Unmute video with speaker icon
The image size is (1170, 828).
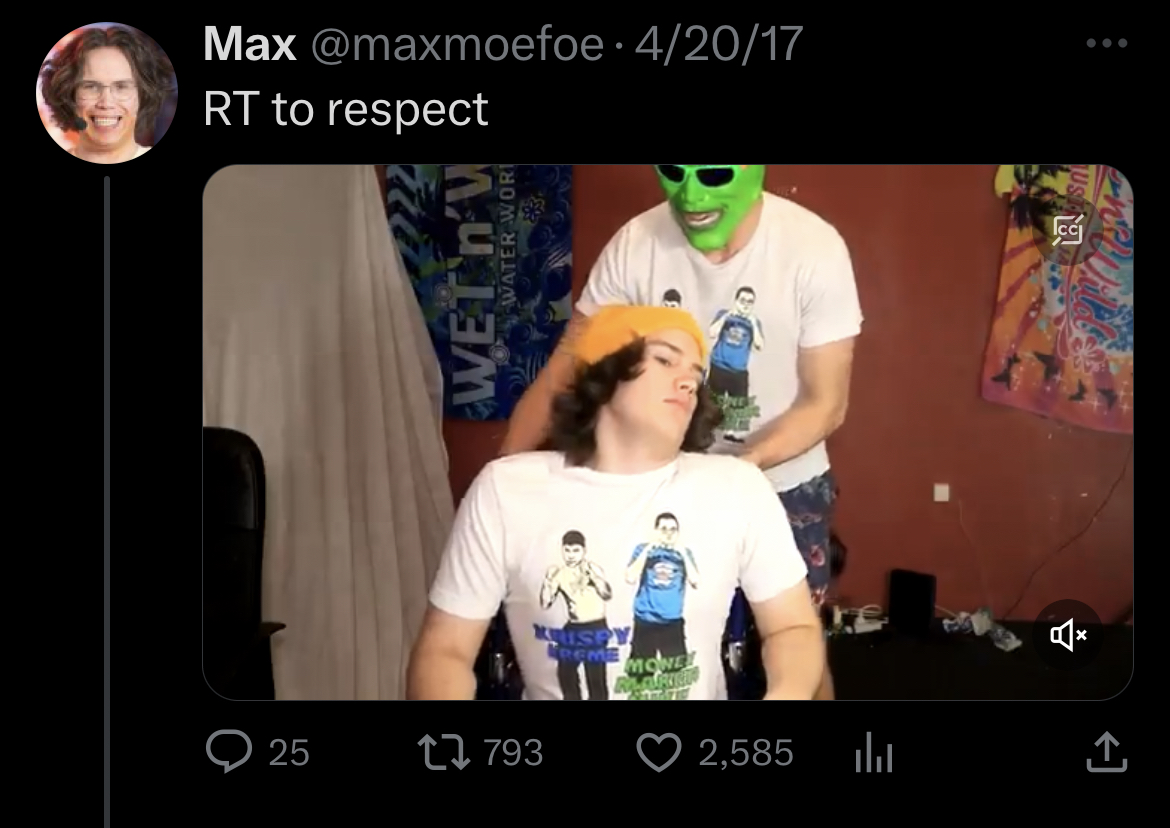(1068, 635)
